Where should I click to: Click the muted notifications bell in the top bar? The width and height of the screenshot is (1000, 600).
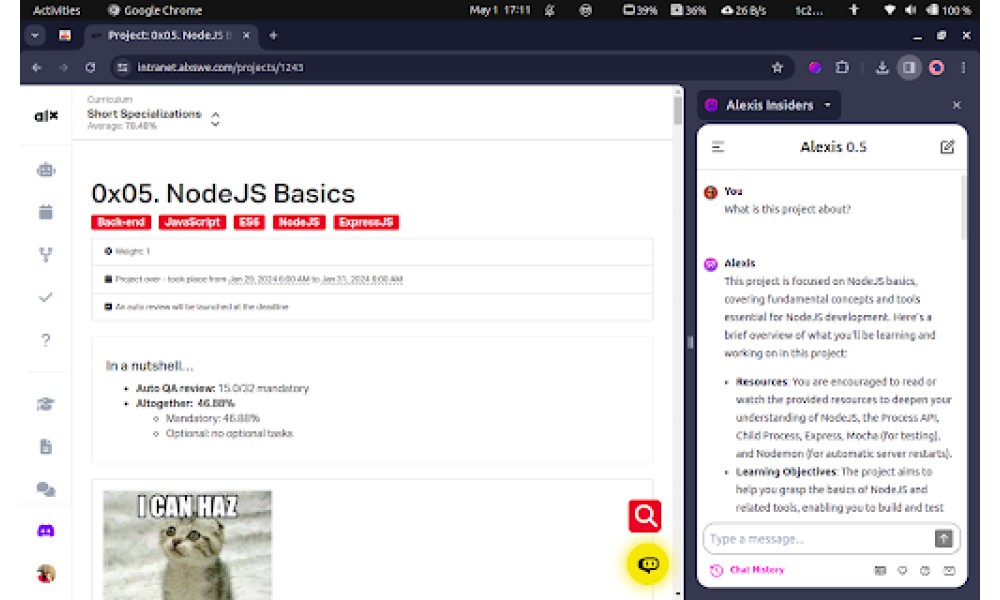pyautogui.click(x=550, y=10)
